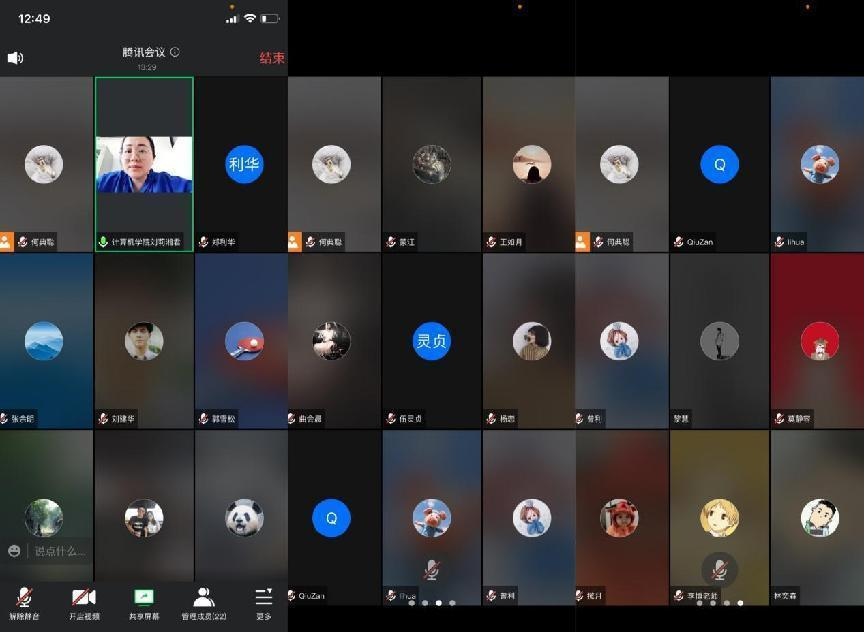The width and height of the screenshot is (864, 632).
Task: Tap the blue 灵贞 avatar circle
Action: (432, 341)
